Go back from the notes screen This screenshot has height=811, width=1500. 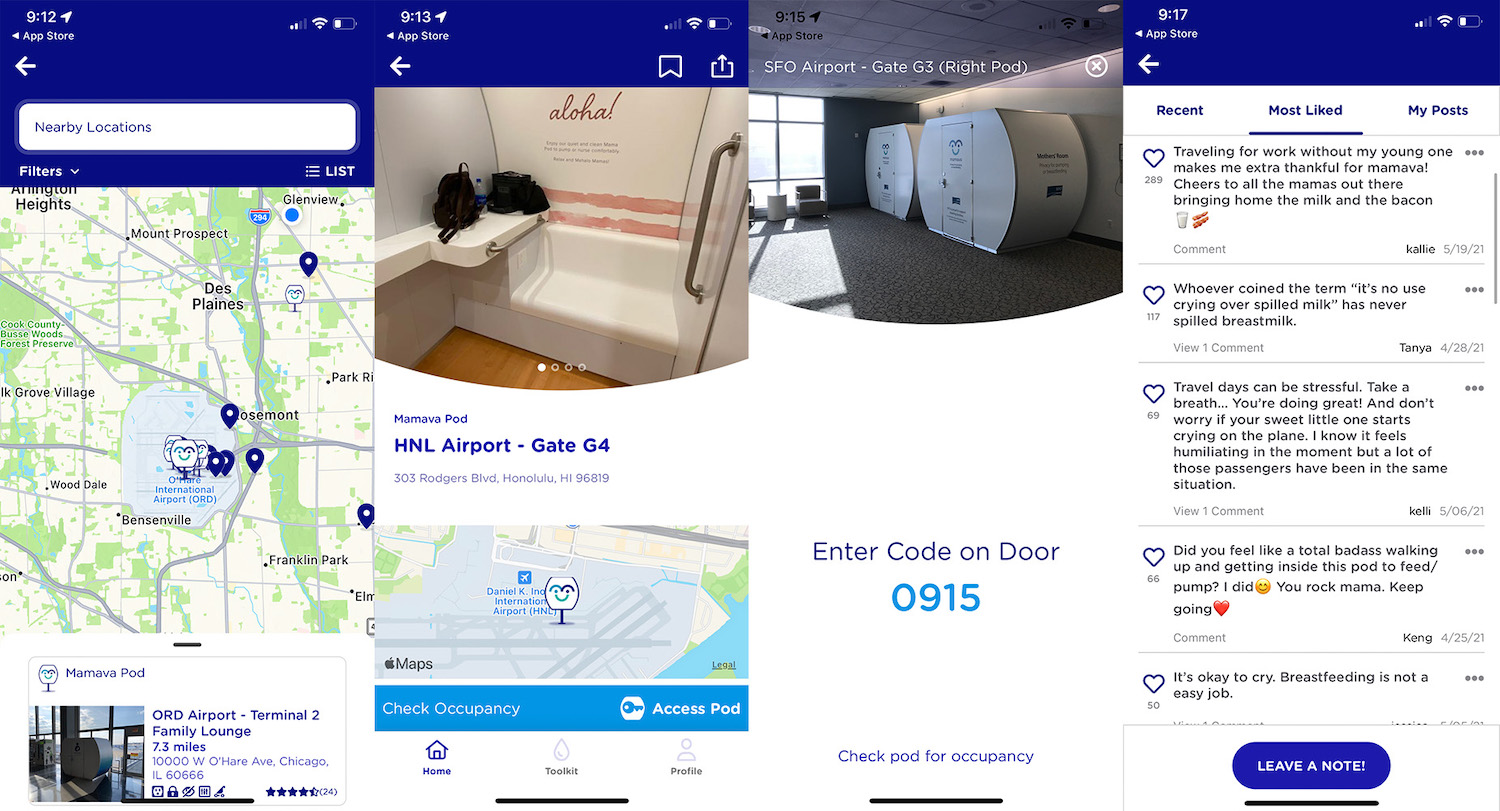point(1149,64)
